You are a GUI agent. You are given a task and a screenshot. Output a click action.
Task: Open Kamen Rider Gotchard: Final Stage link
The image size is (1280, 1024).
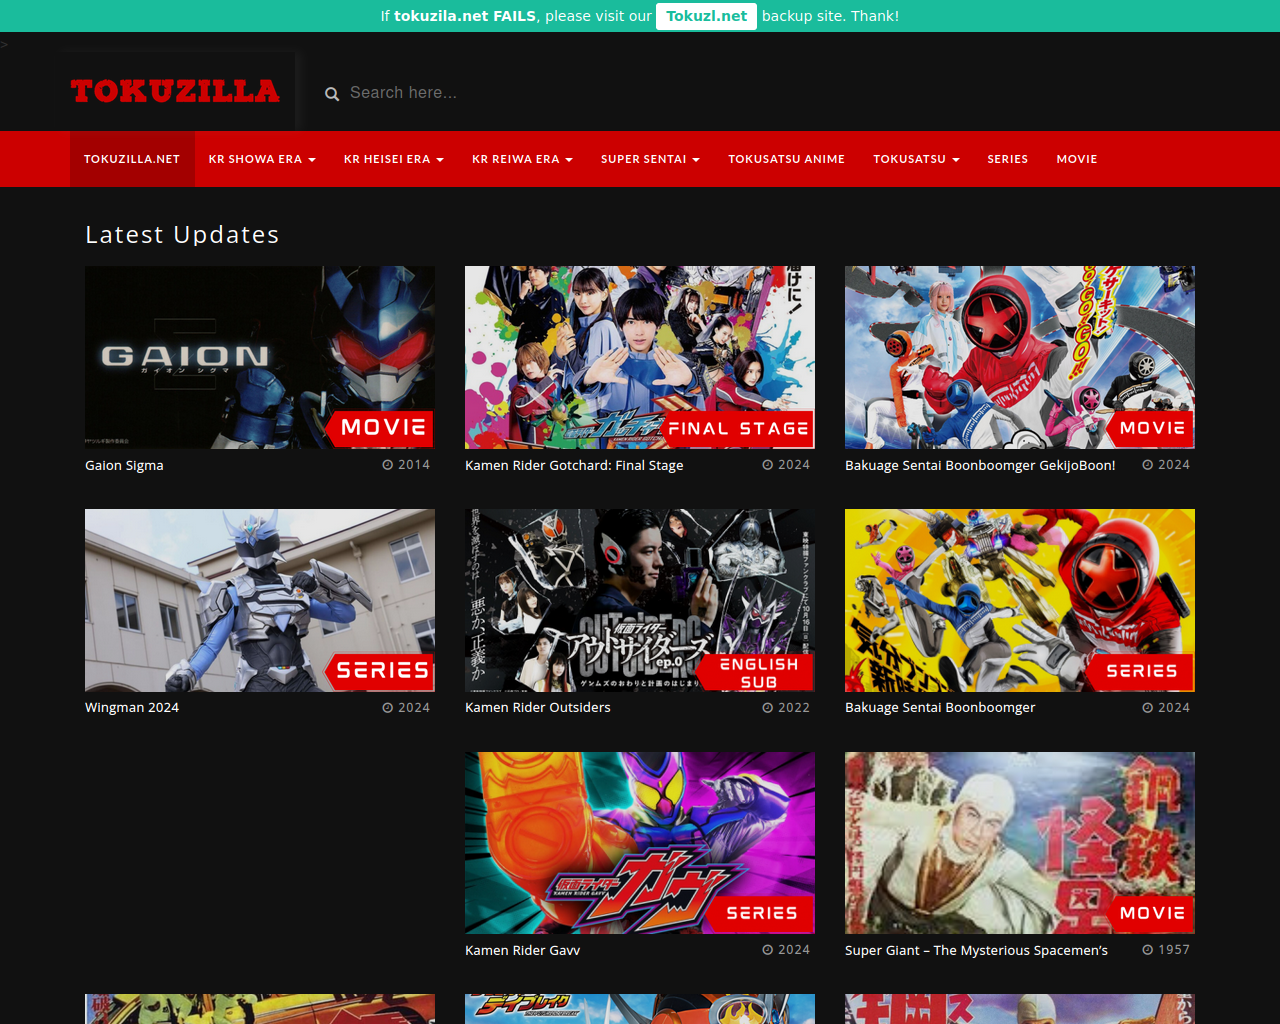coord(574,466)
